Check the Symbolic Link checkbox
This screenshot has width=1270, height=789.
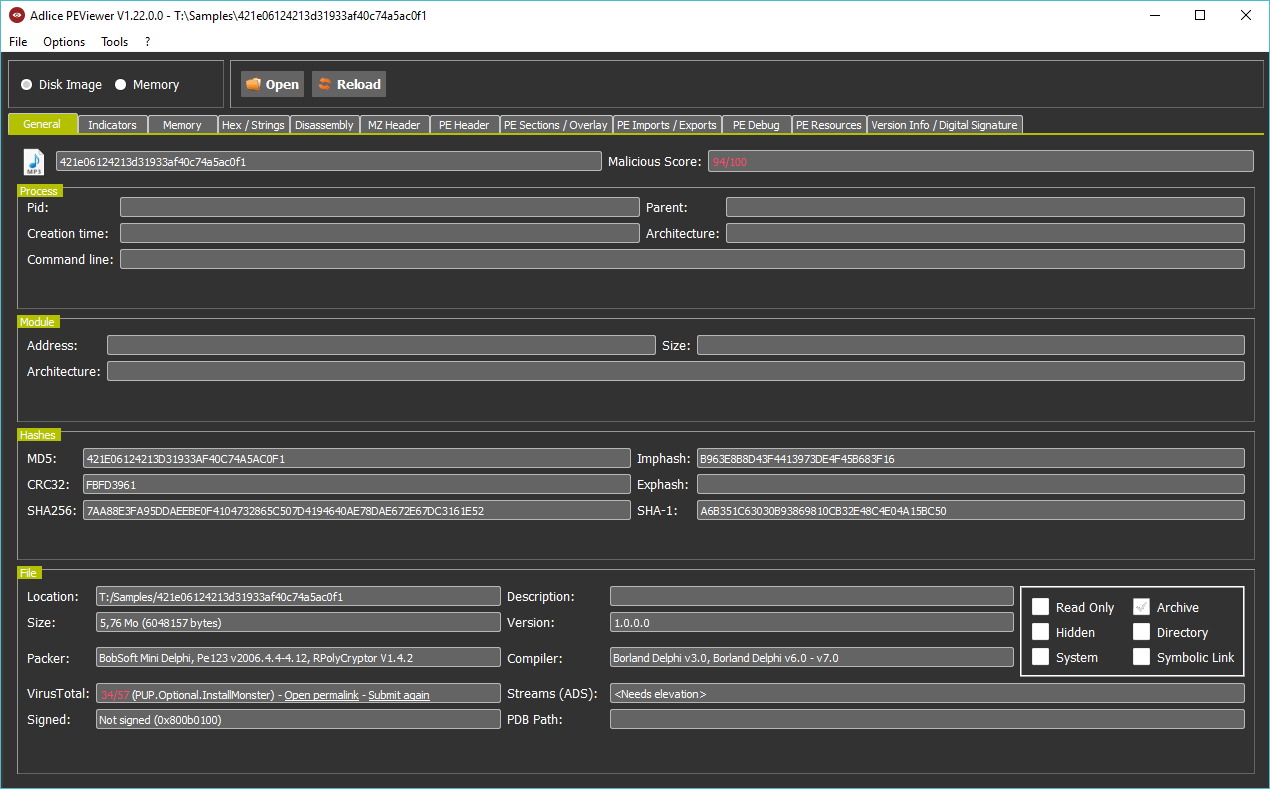[1141, 657]
